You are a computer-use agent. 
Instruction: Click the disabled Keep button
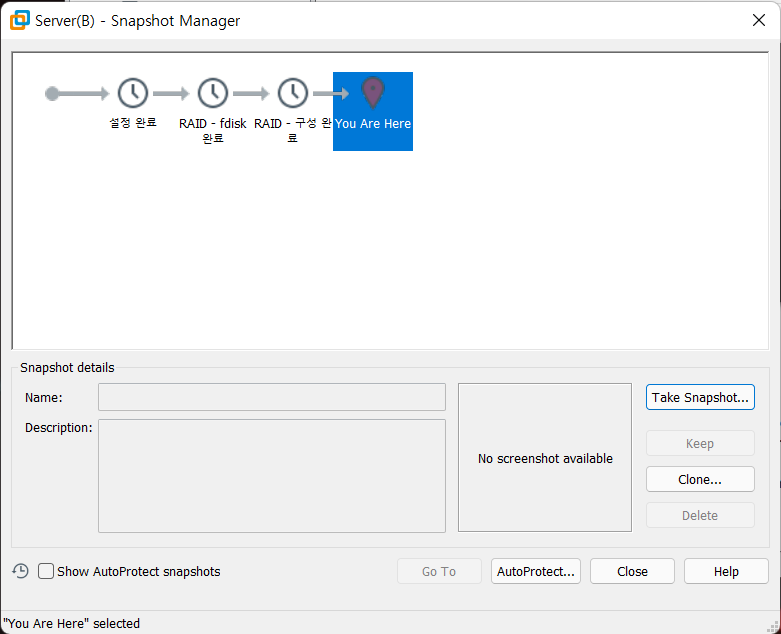click(x=700, y=443)
